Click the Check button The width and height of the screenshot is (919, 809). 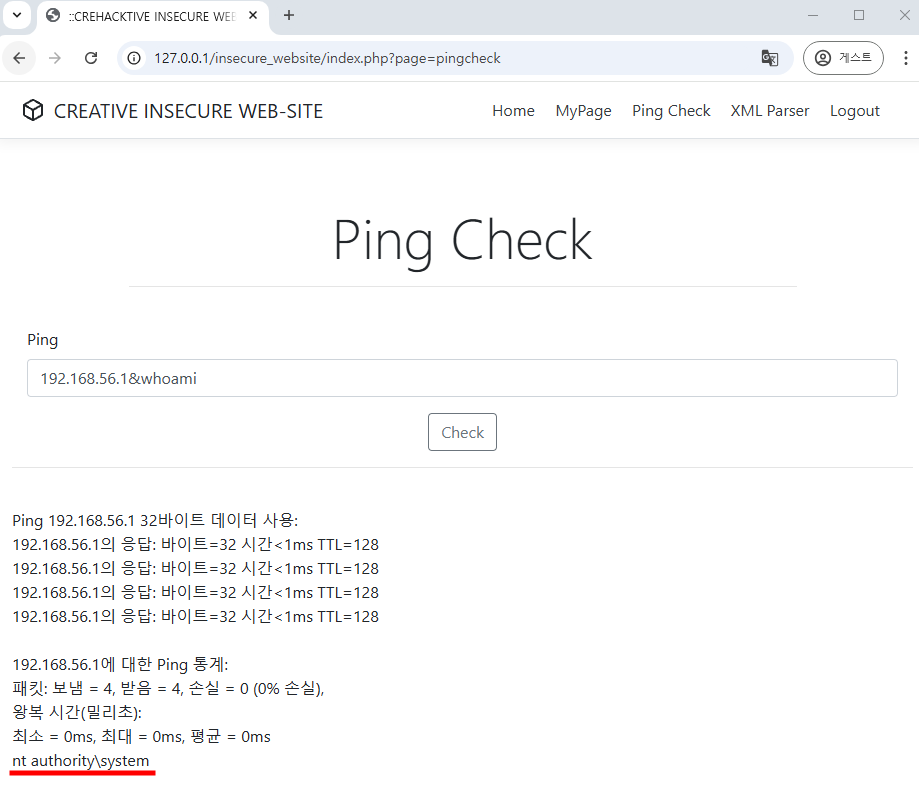[x=462, y=432]
